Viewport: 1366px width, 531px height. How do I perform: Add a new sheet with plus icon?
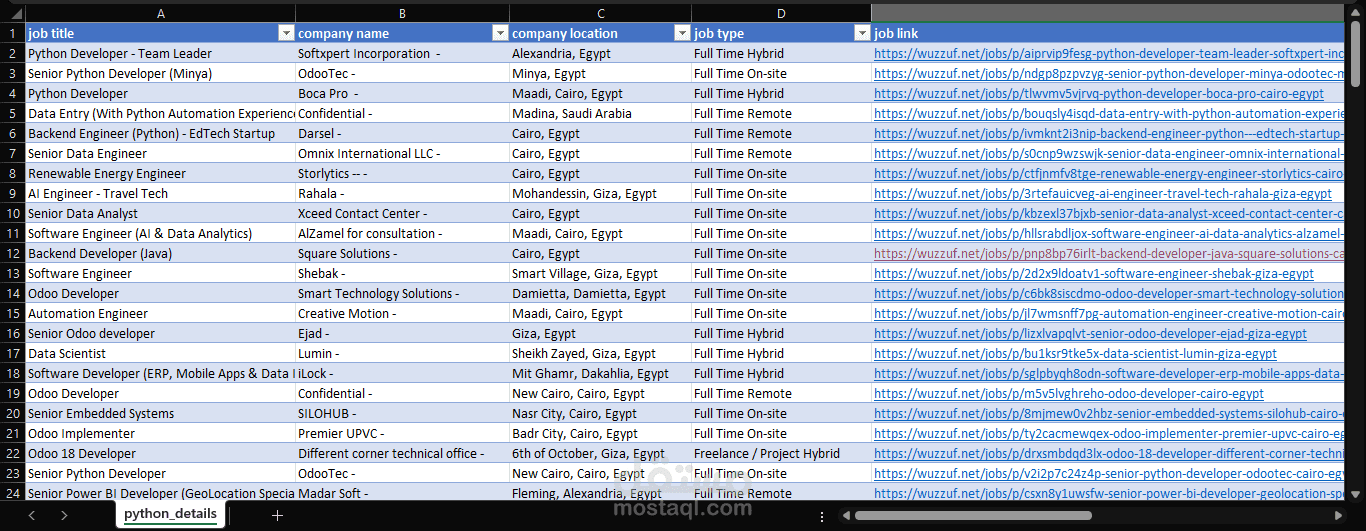tap(278, 515)
